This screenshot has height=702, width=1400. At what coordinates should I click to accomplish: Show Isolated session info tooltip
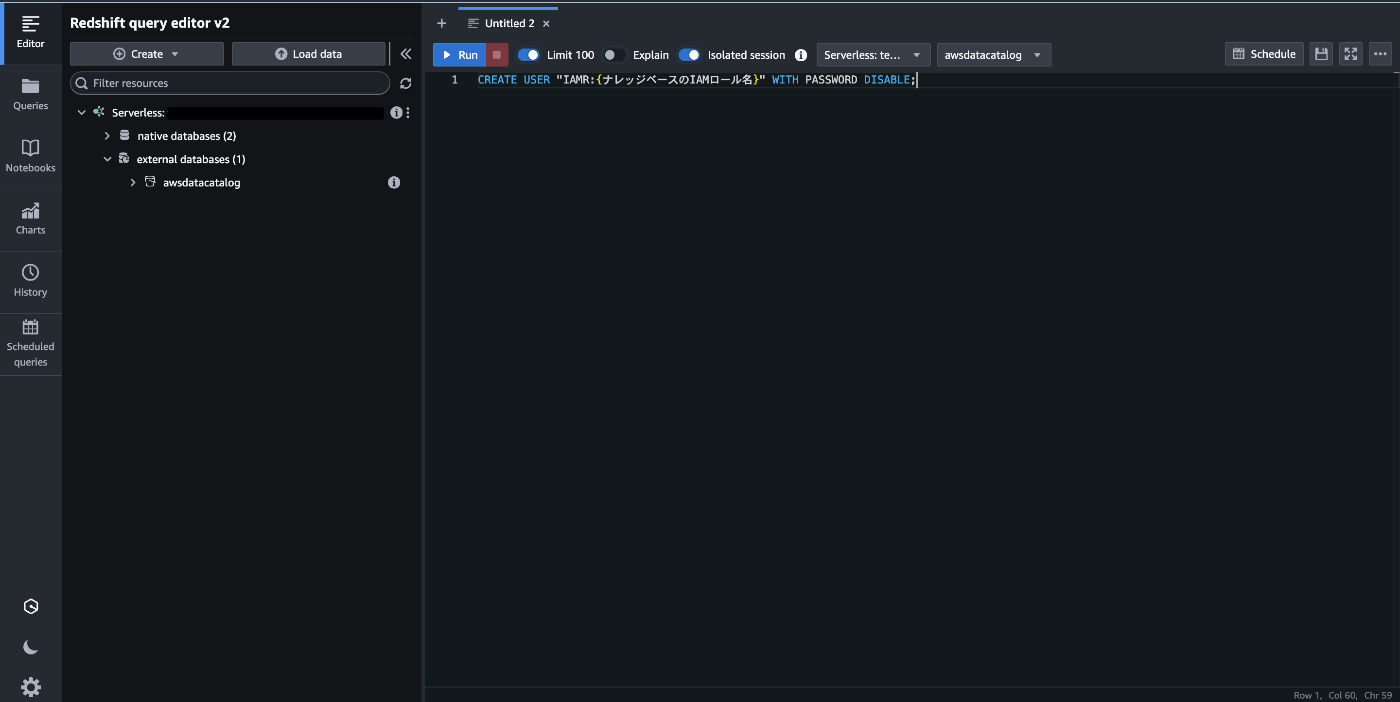coord(801,55)
